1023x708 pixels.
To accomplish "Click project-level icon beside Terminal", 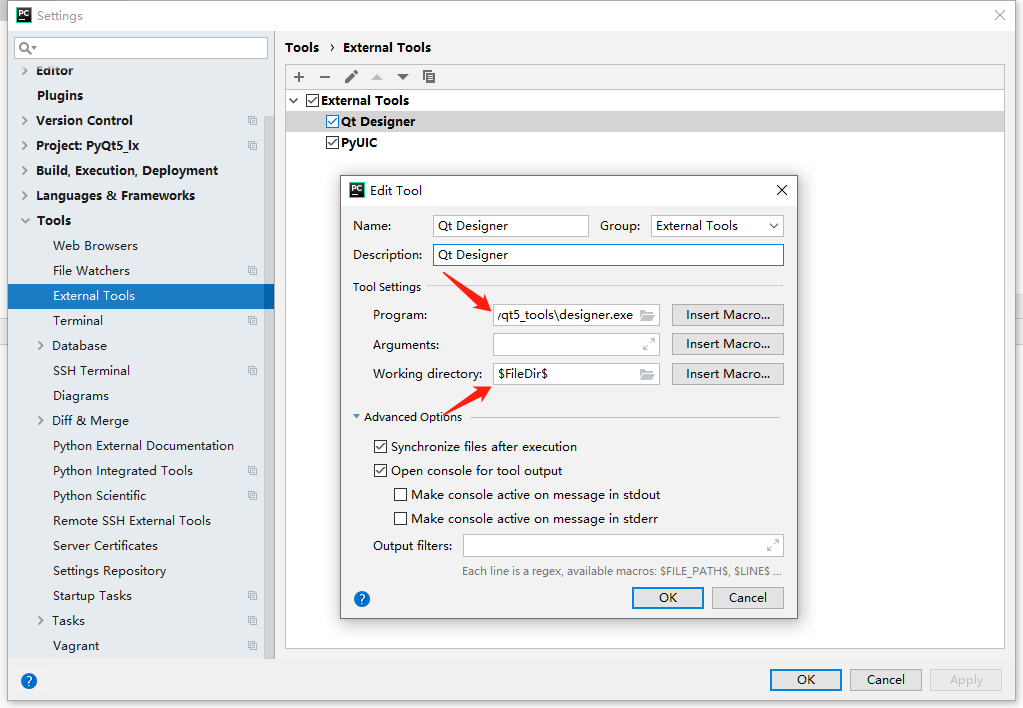I will click(x=252, y=321).
